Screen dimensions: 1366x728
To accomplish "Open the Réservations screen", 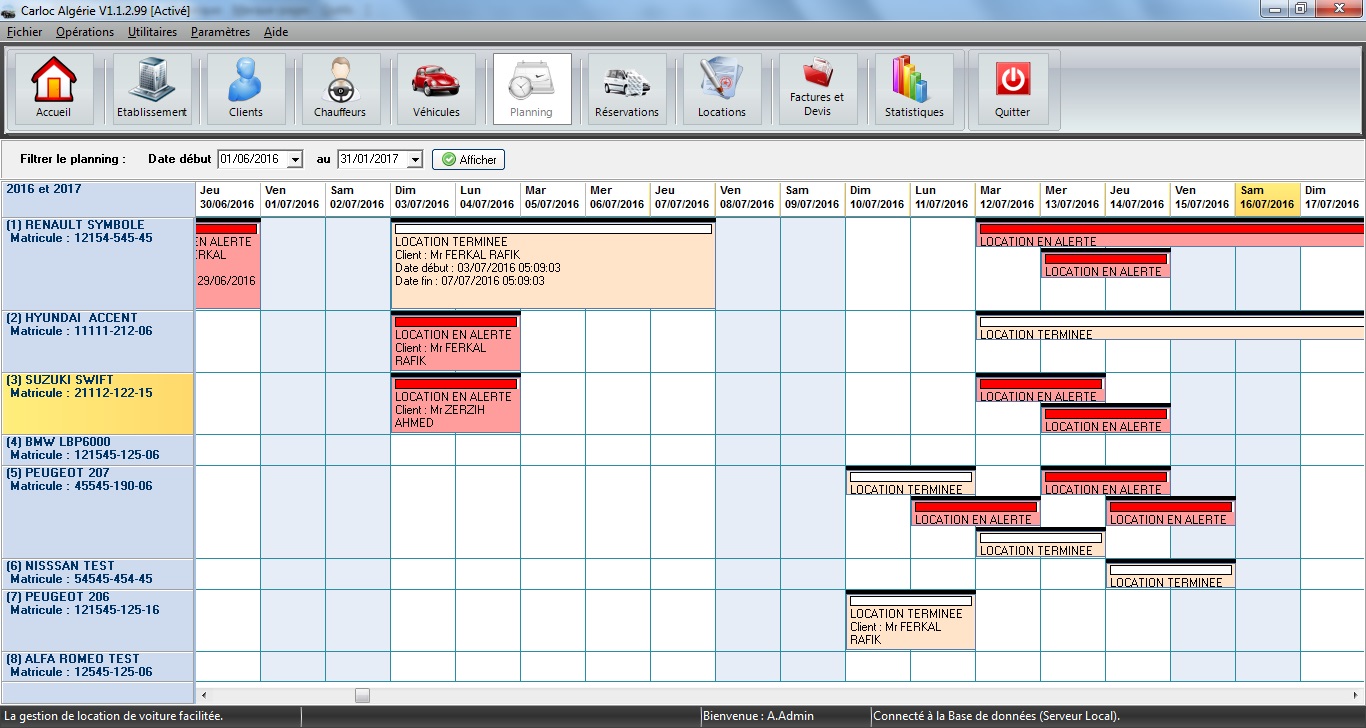I will tap(626, 88).
